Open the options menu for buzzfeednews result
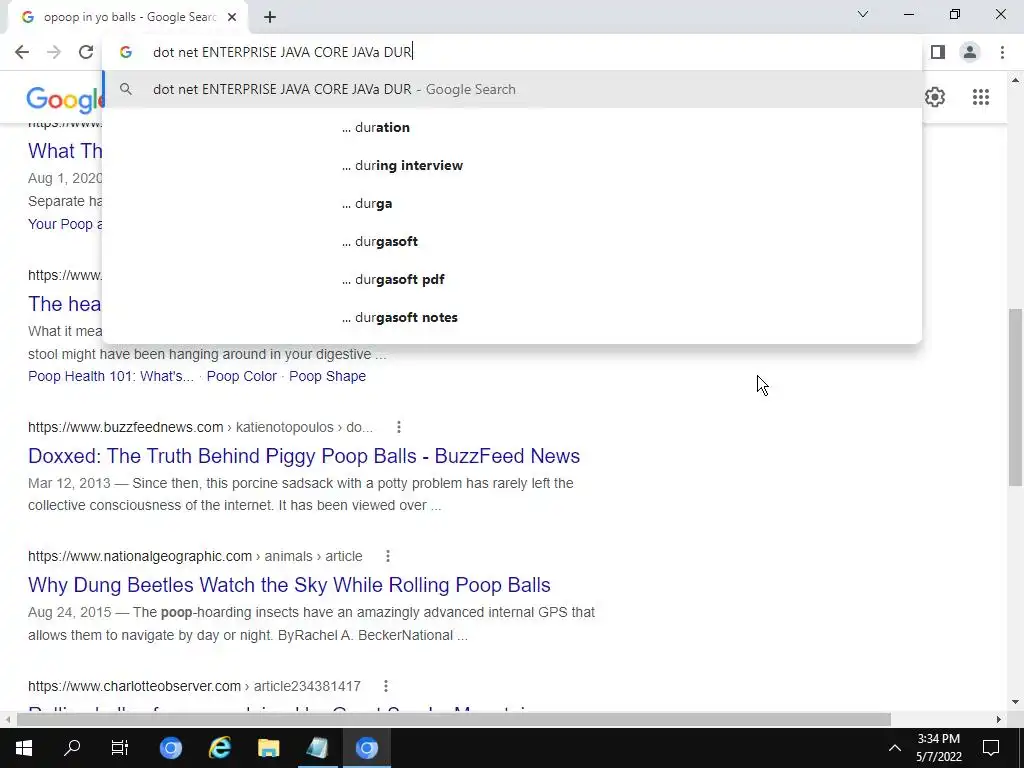This screenshot has width=1024, height=768. coord(399,427)
